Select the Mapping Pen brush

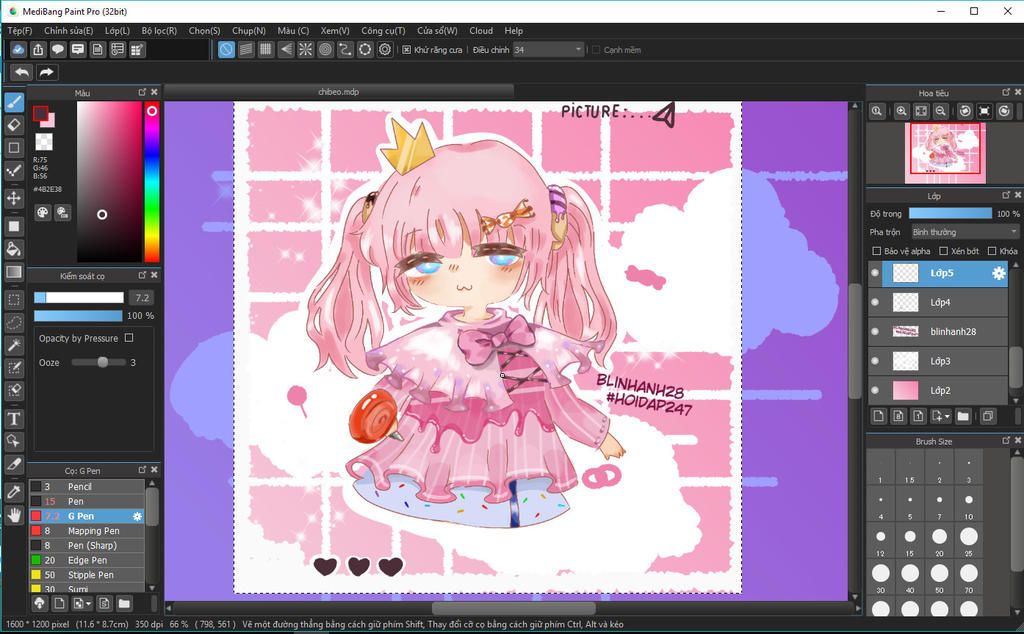[87, 531]
